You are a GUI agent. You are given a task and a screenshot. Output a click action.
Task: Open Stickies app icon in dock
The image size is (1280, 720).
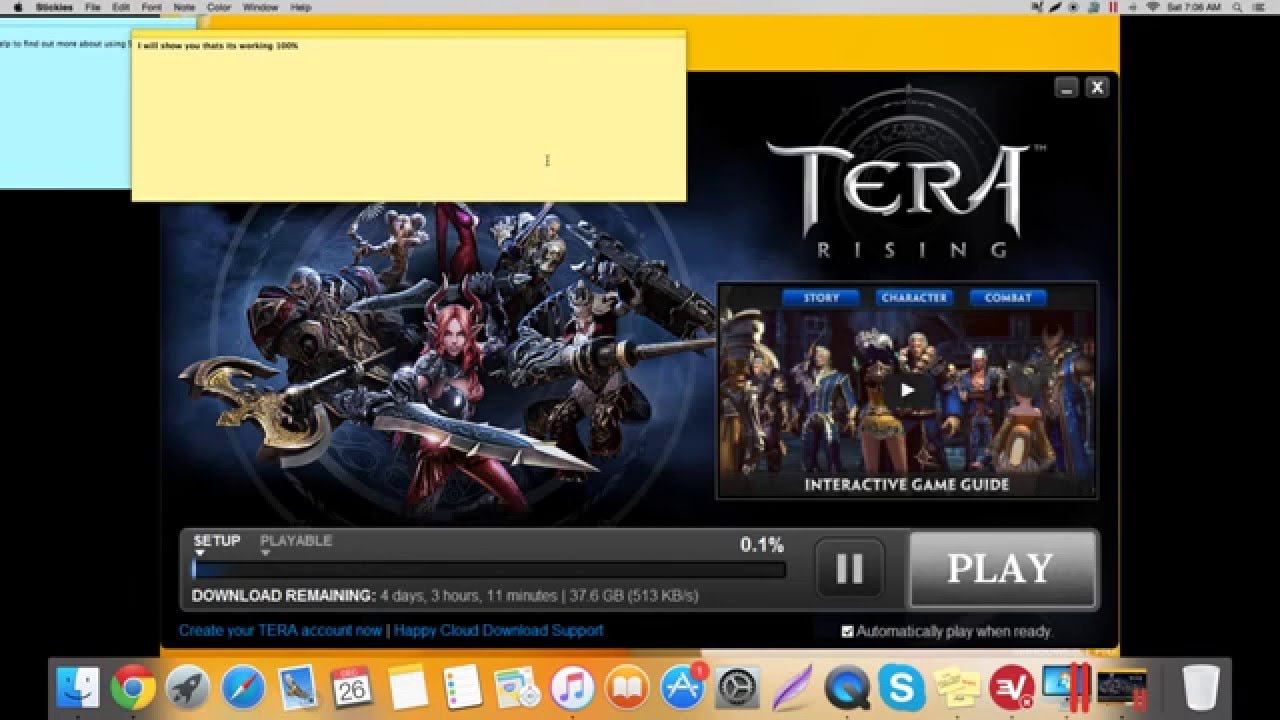[956, 687]
